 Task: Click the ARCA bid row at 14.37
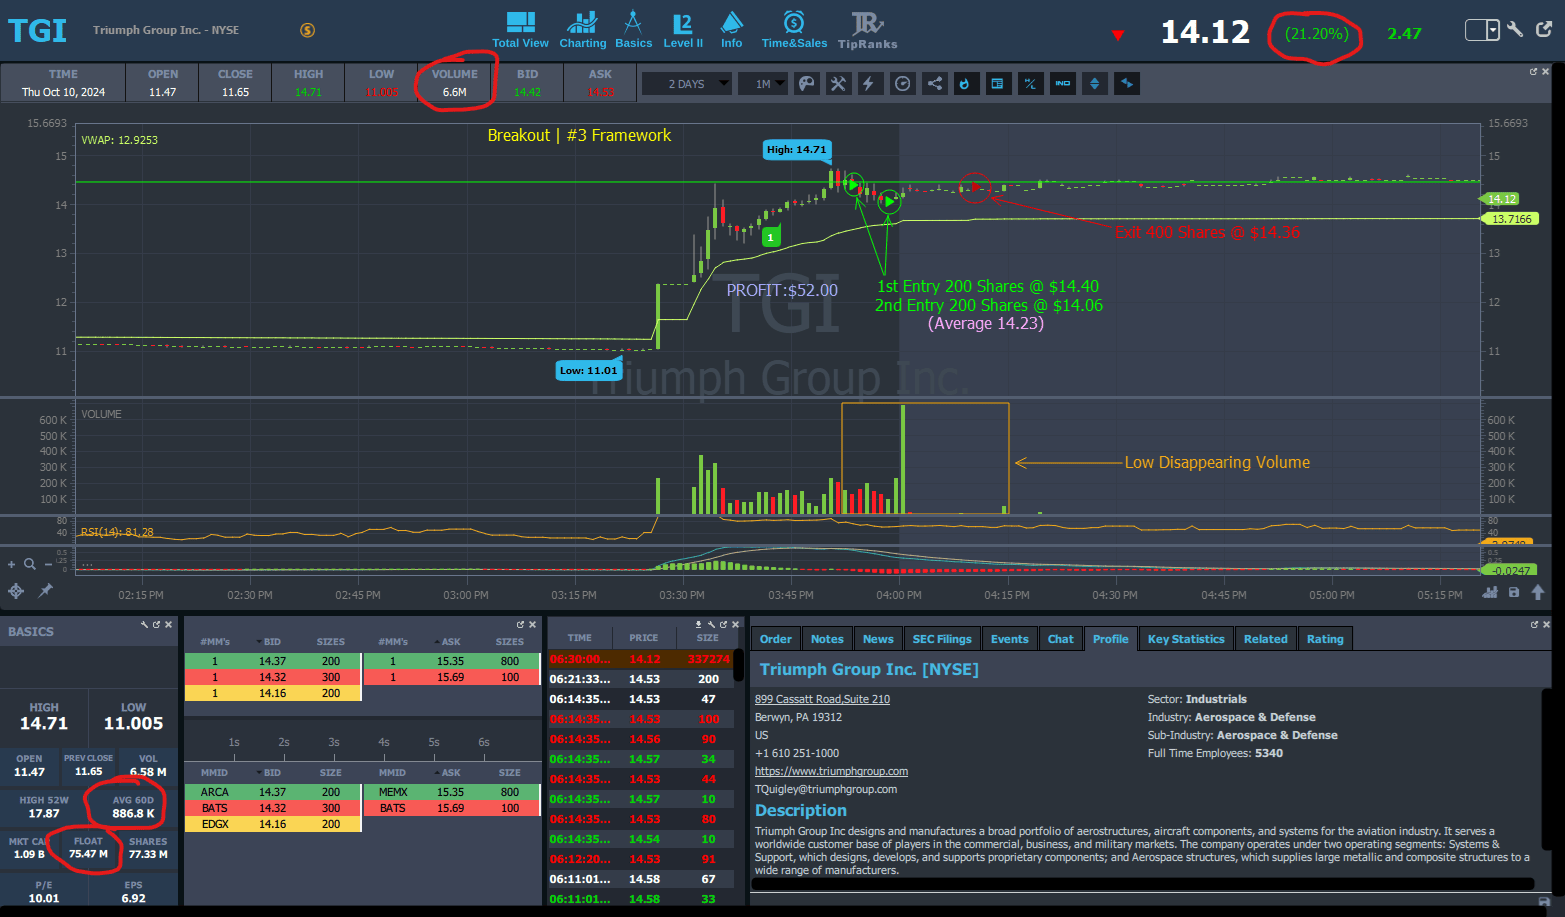273,792
